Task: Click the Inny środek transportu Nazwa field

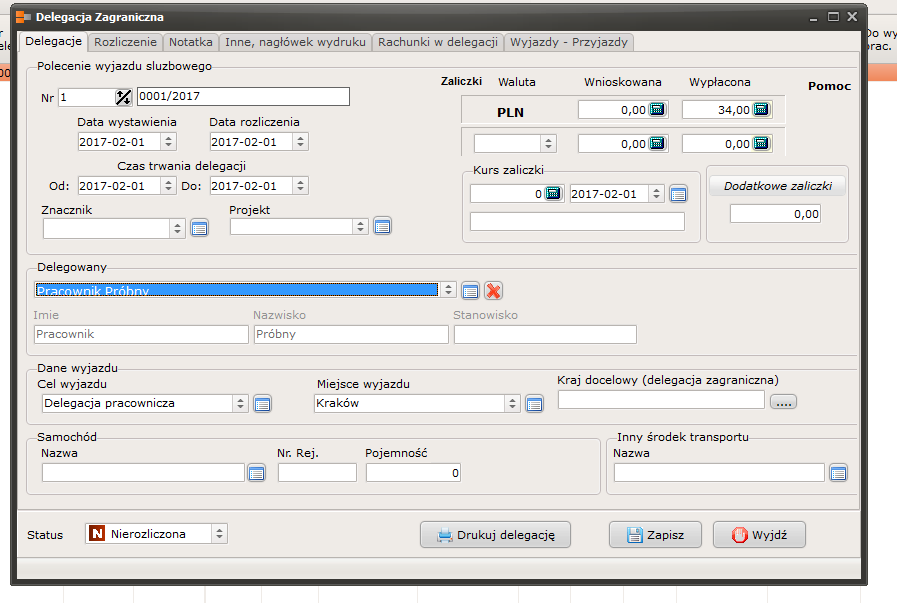Action: coord(719,473)
